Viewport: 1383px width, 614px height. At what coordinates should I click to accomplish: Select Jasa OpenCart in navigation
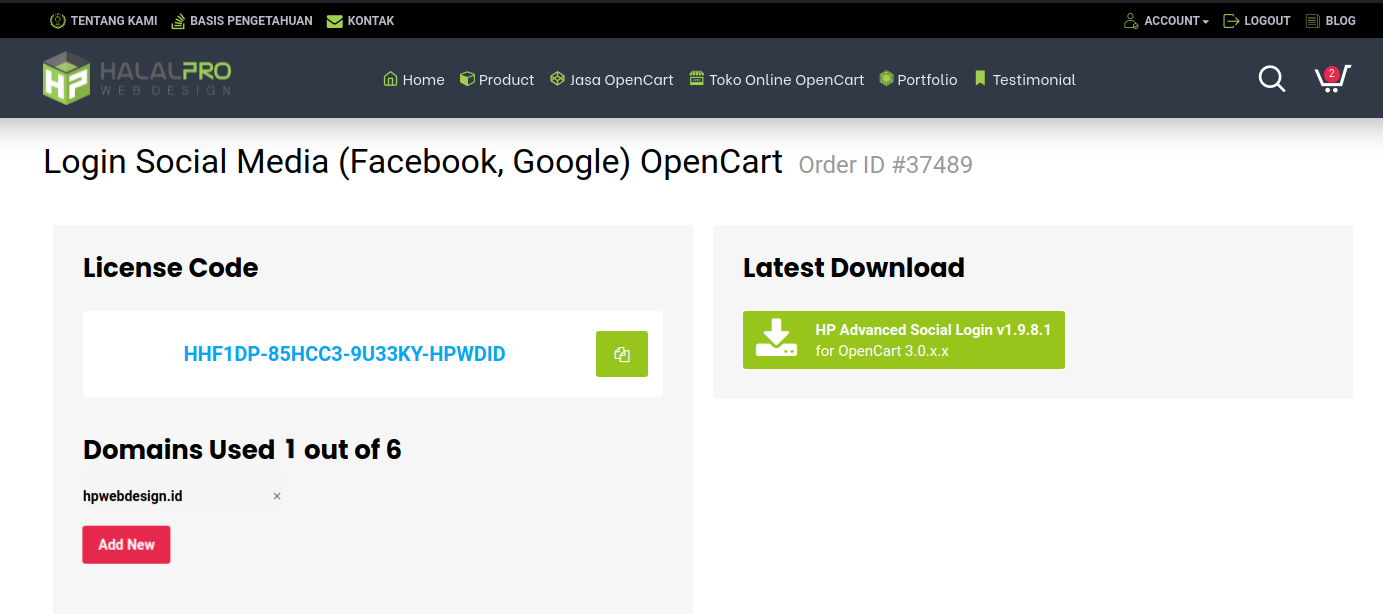tap(612, 79)
